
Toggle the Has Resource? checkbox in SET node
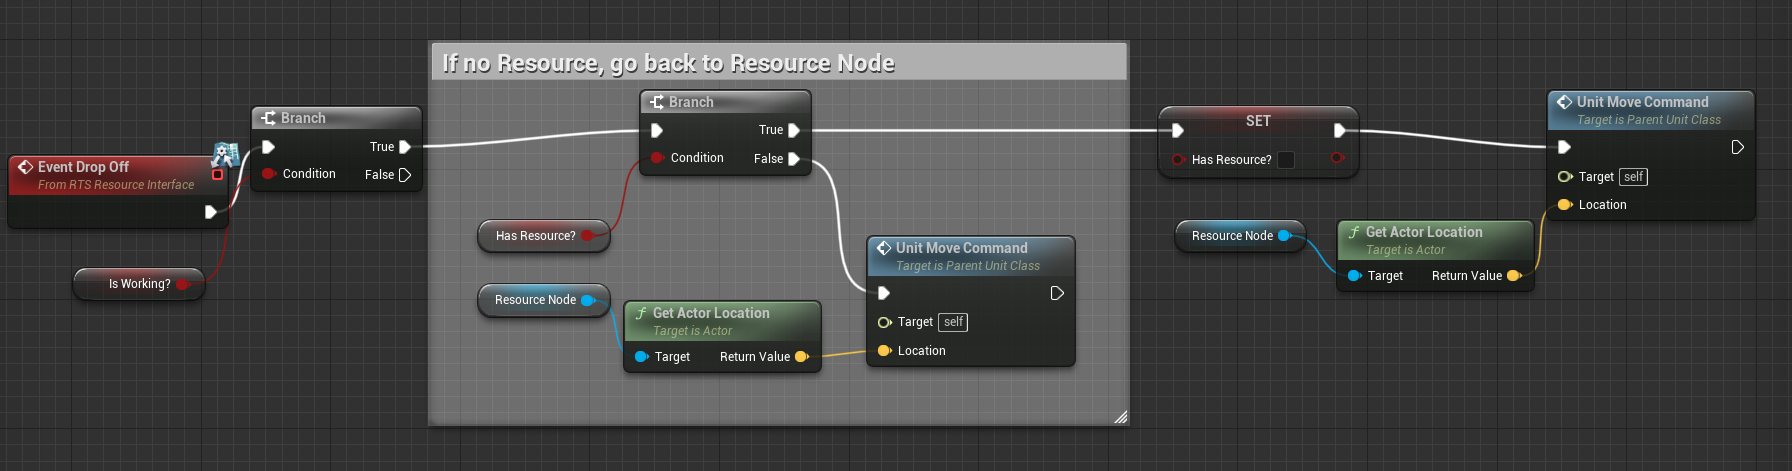point(1286,160)
